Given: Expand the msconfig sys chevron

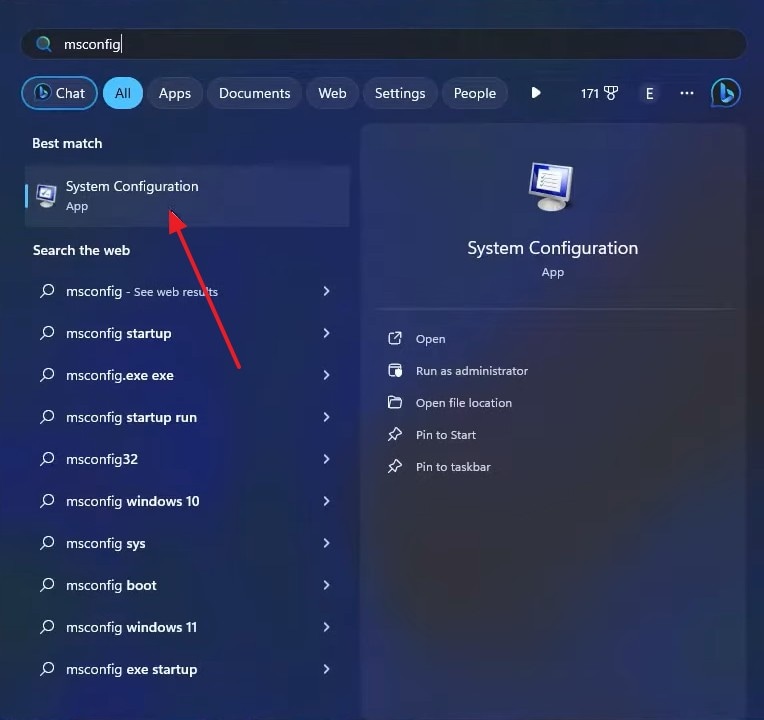Looking at the screenshot, I should tap(326, 542).
